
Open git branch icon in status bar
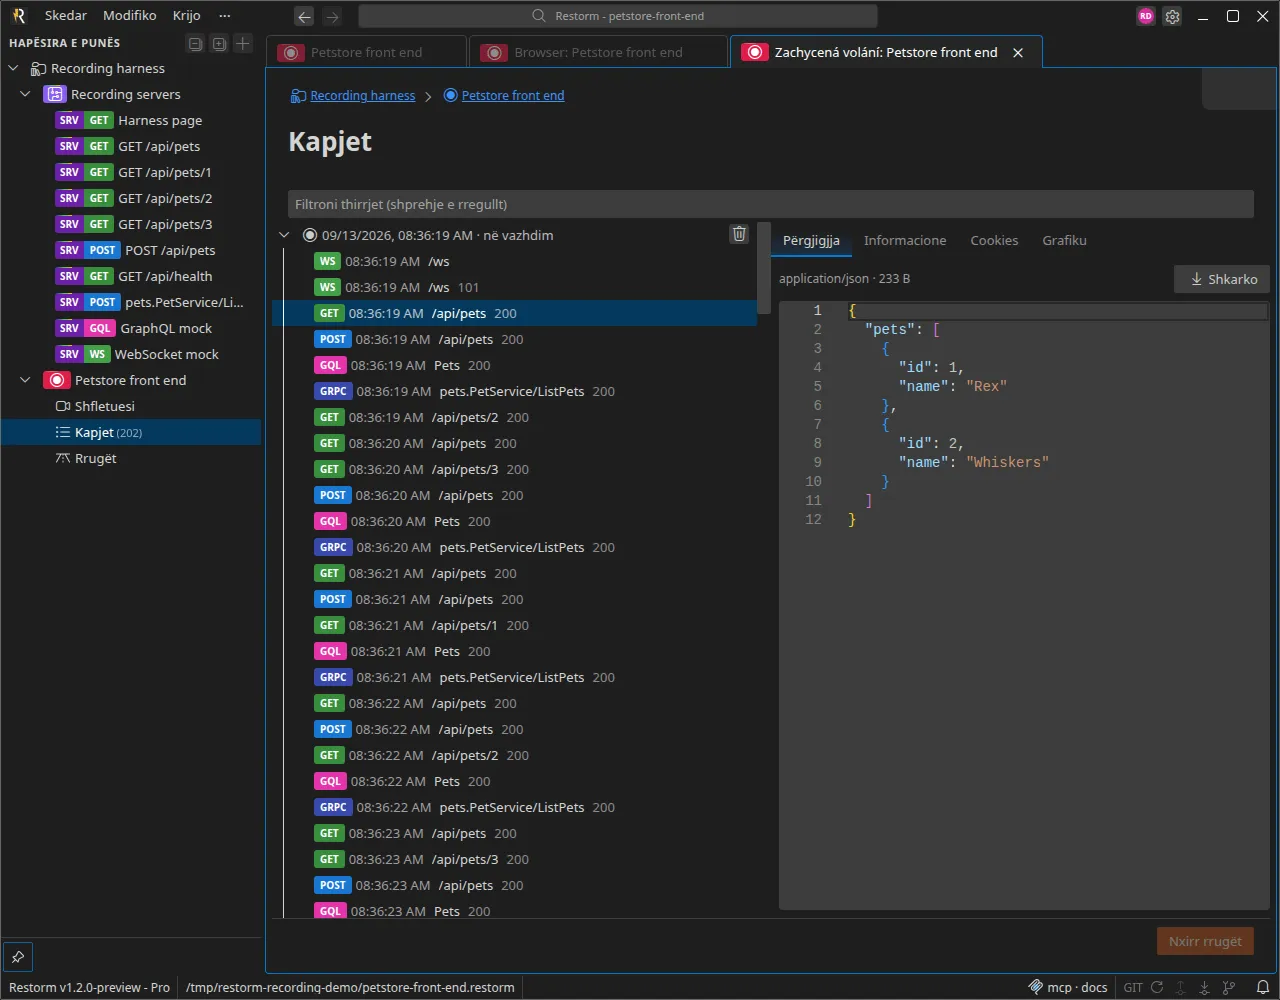click(1226, 987)
